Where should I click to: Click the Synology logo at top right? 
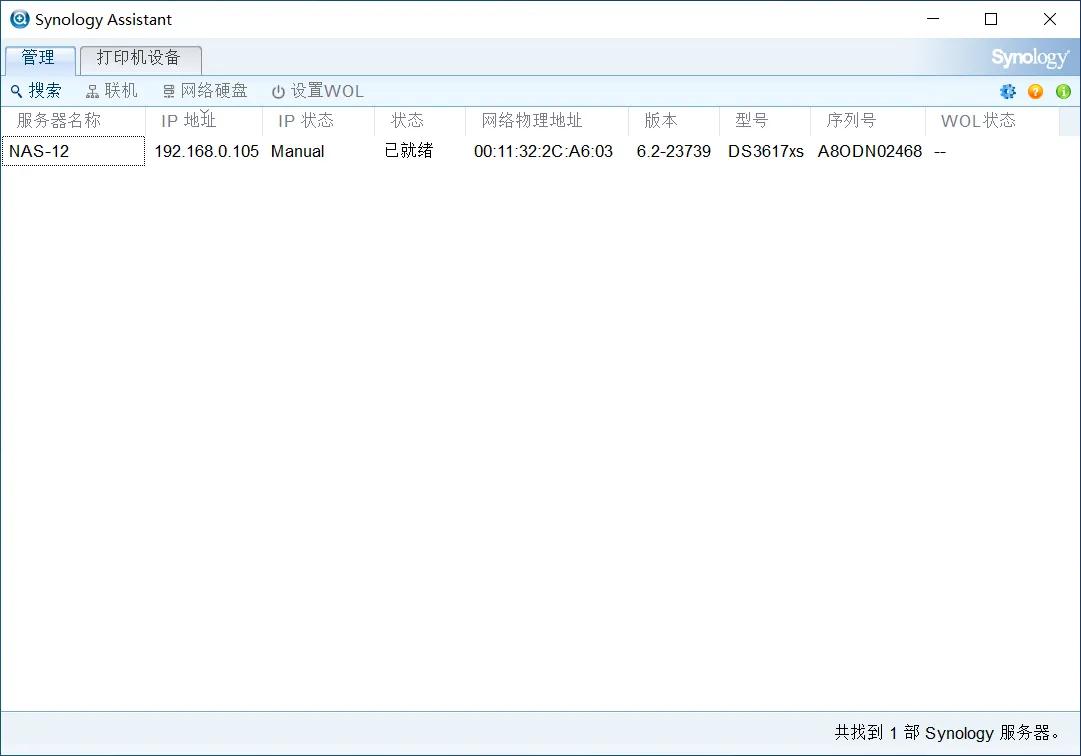[x=1029, y=57]
